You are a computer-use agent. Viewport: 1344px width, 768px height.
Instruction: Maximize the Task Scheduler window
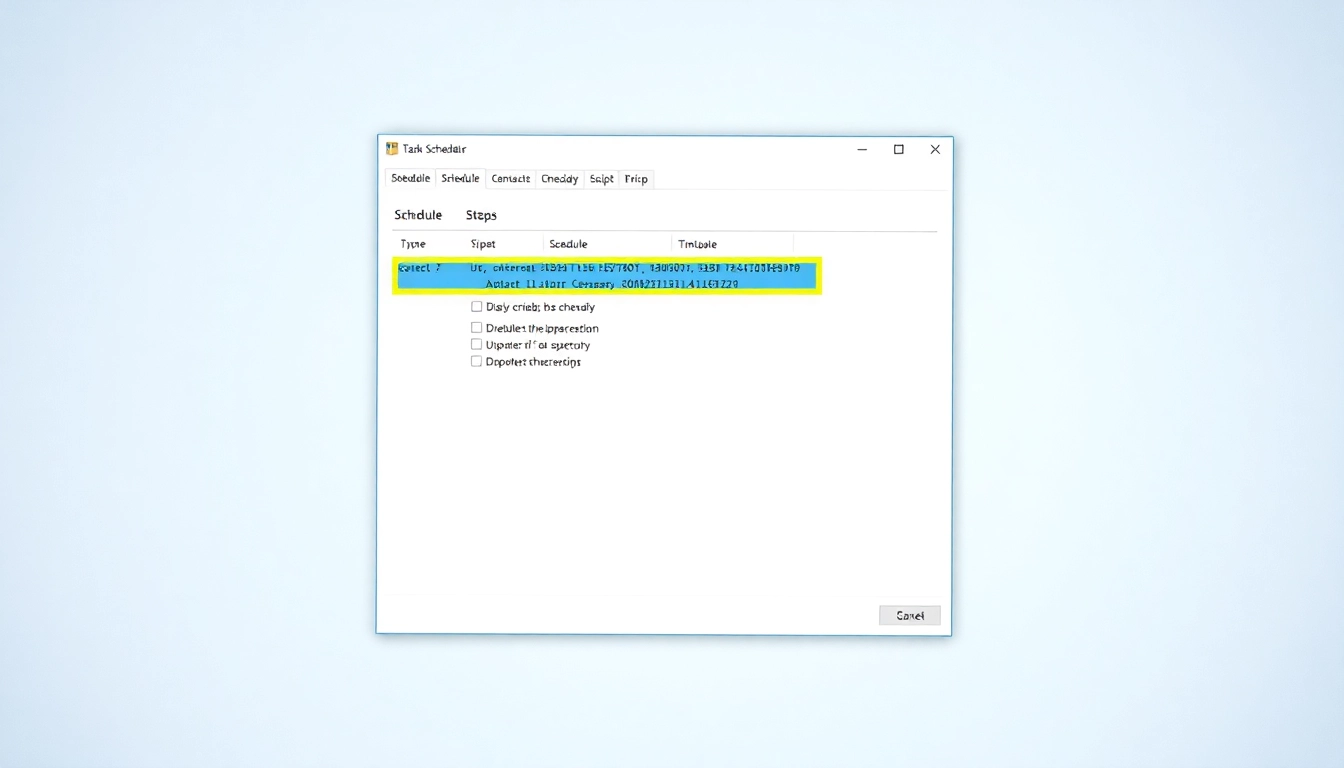coord(899,149)
